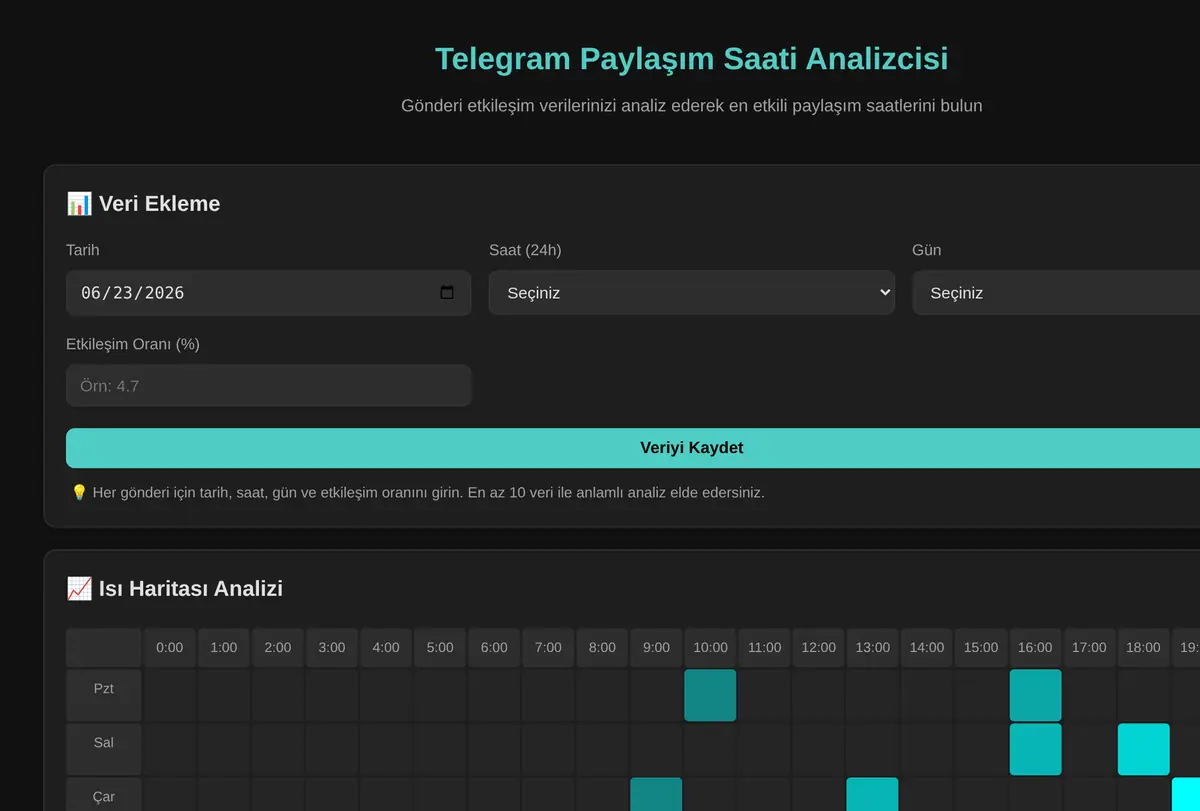Select the Pzt 10:00 heatmap cell
The image size is (1200, 811).
pos(710,695)
